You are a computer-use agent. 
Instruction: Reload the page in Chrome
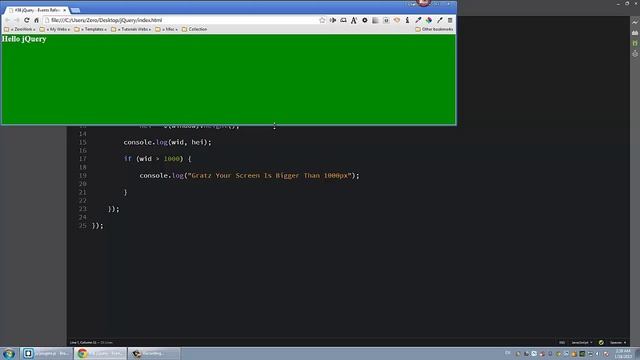(x=27, y=20)
